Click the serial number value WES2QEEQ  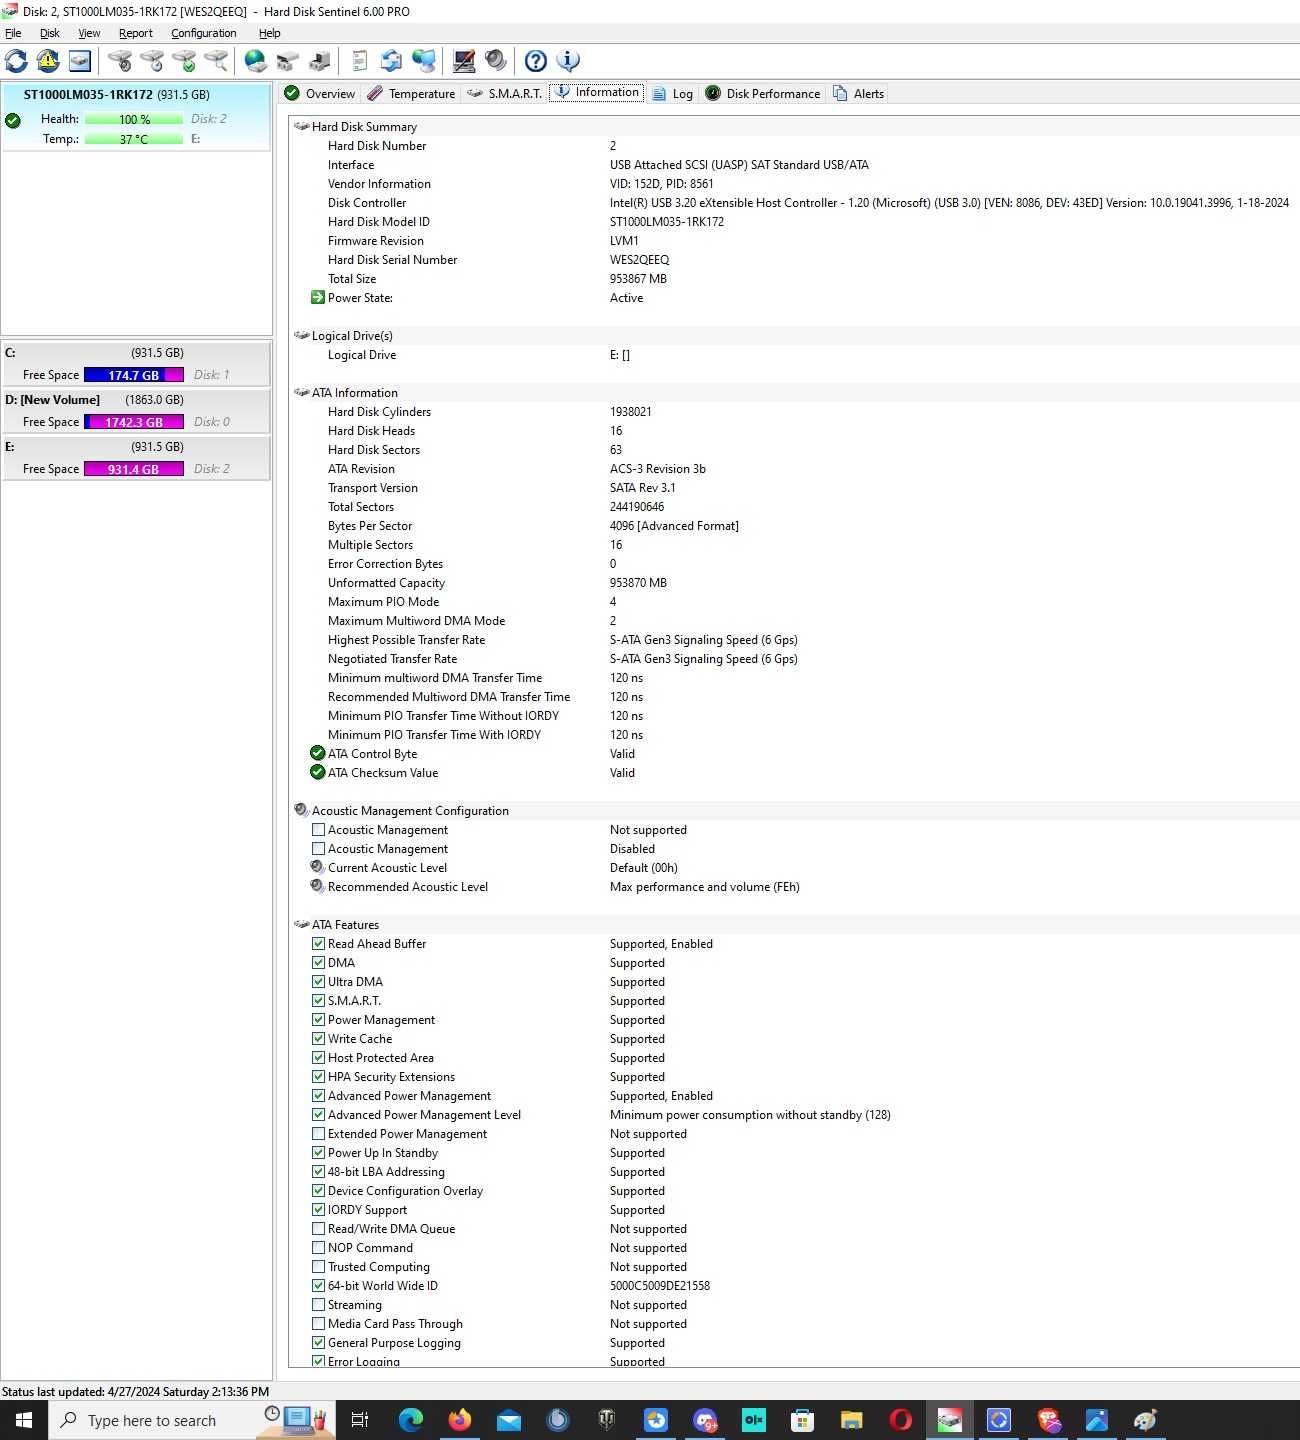(639, 259)
